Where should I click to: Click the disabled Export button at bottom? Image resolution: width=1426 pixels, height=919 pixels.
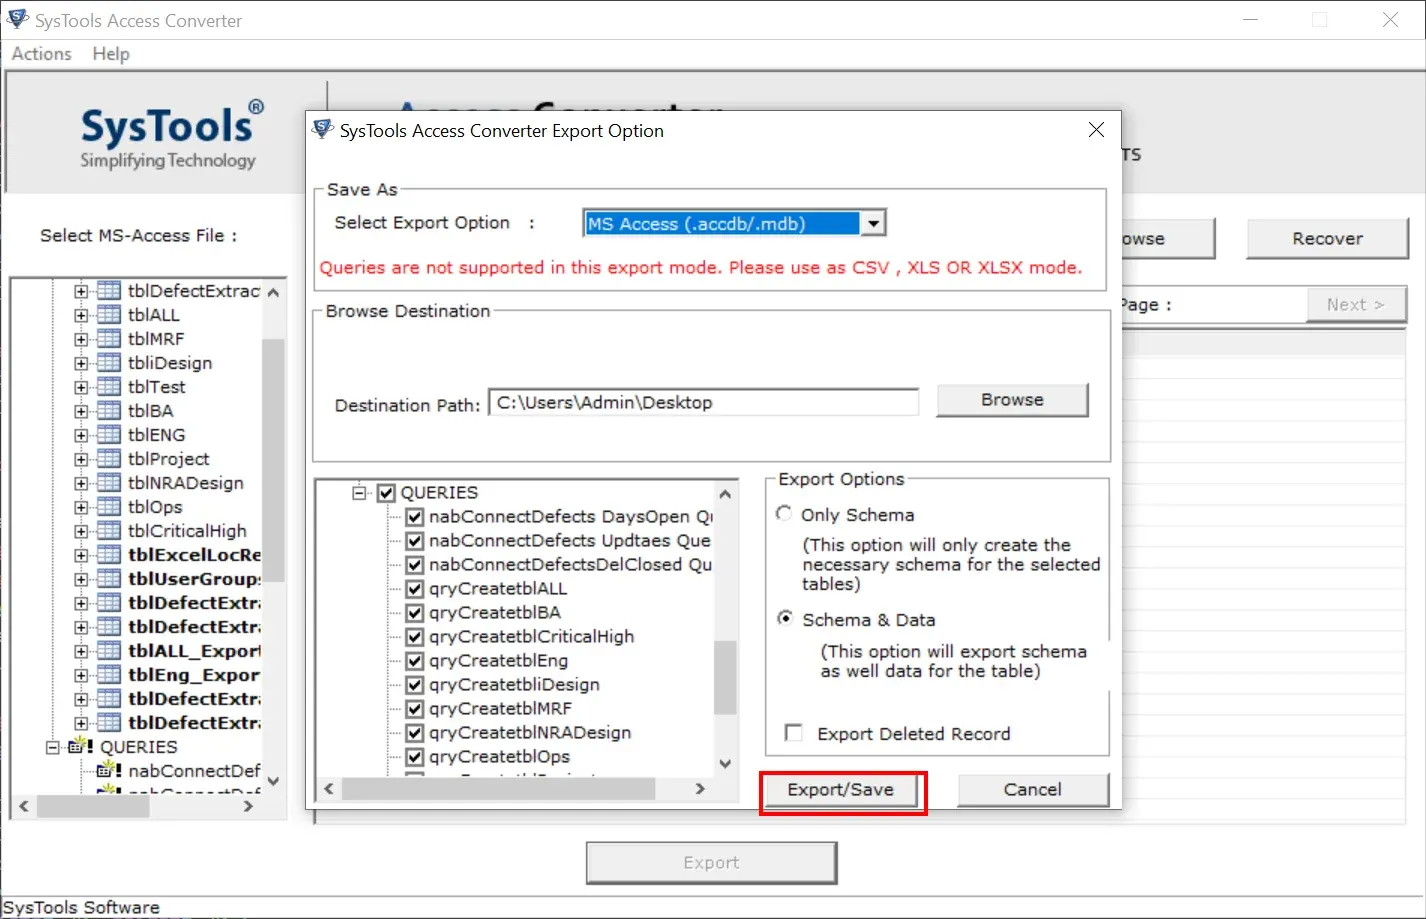[711, 863]
